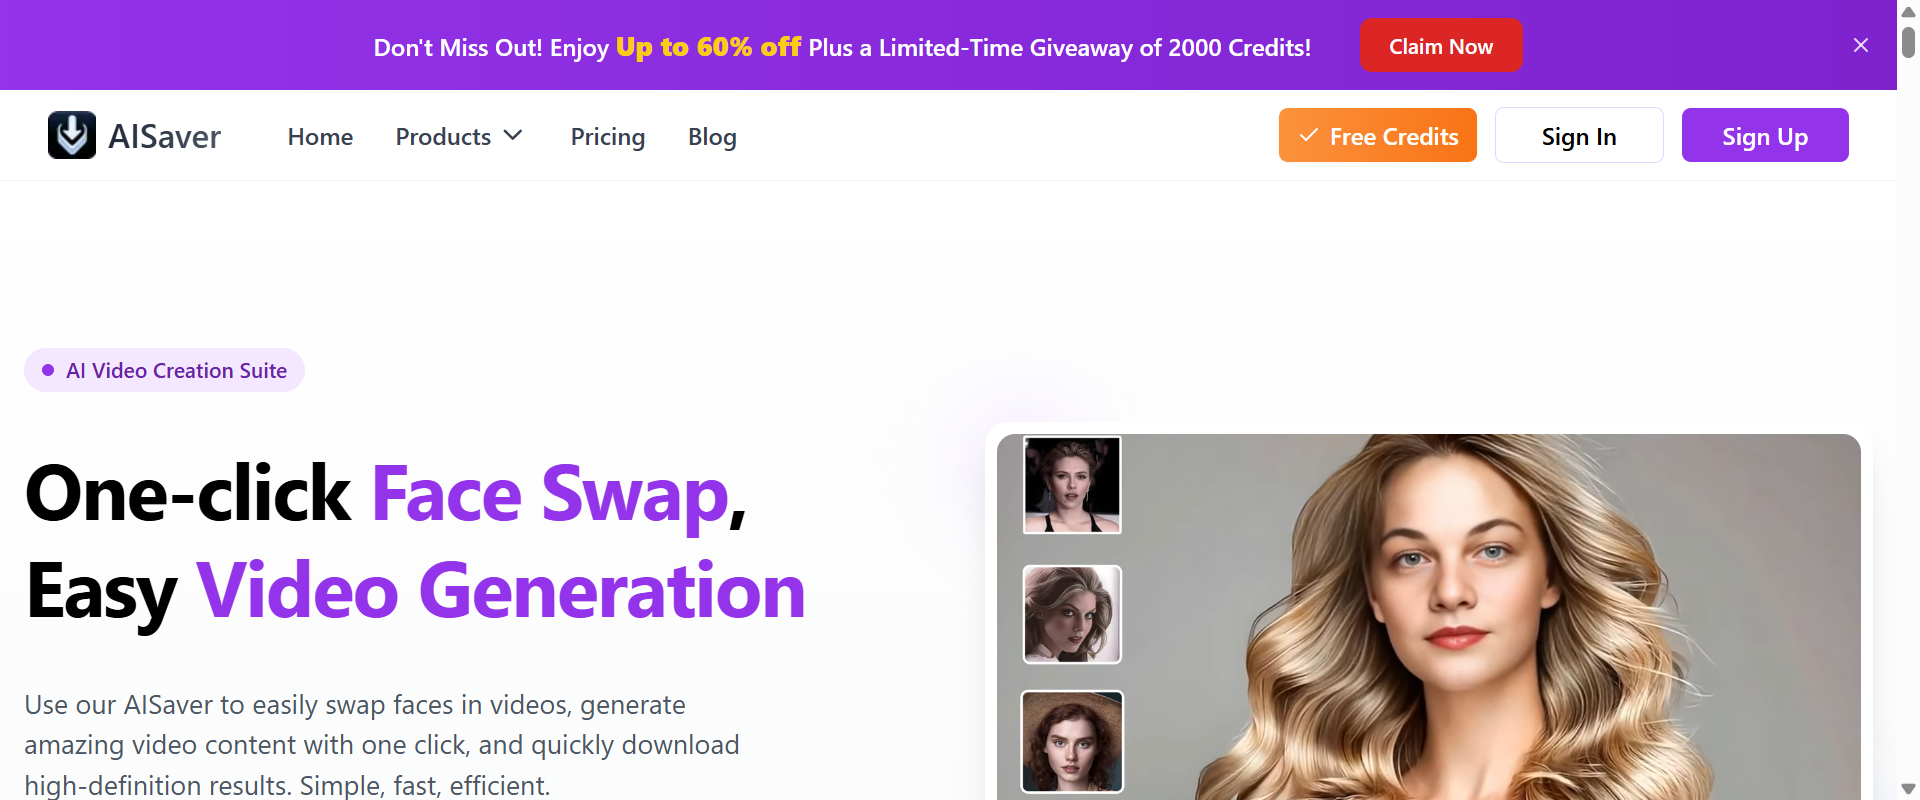Select the top dark-haired face thumbnail
Viewport: 1920px width, 800px height.
pyautogui.click(x=1072, y=485)
